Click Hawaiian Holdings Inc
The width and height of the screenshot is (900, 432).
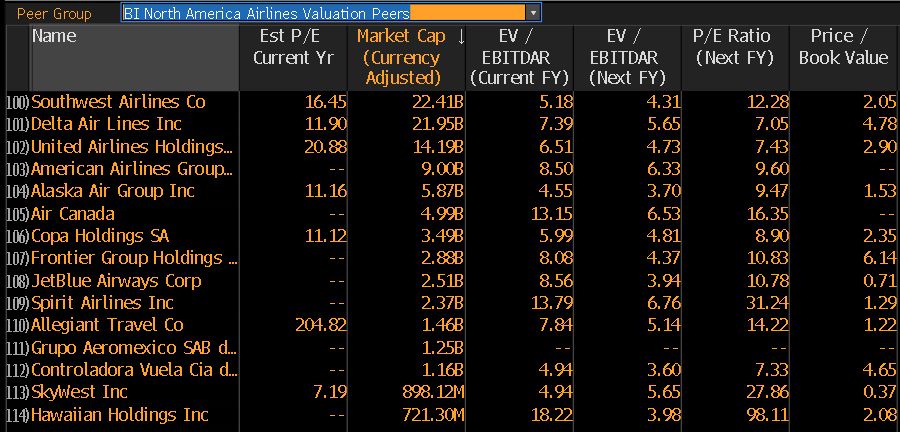click(x=120, y=414)
